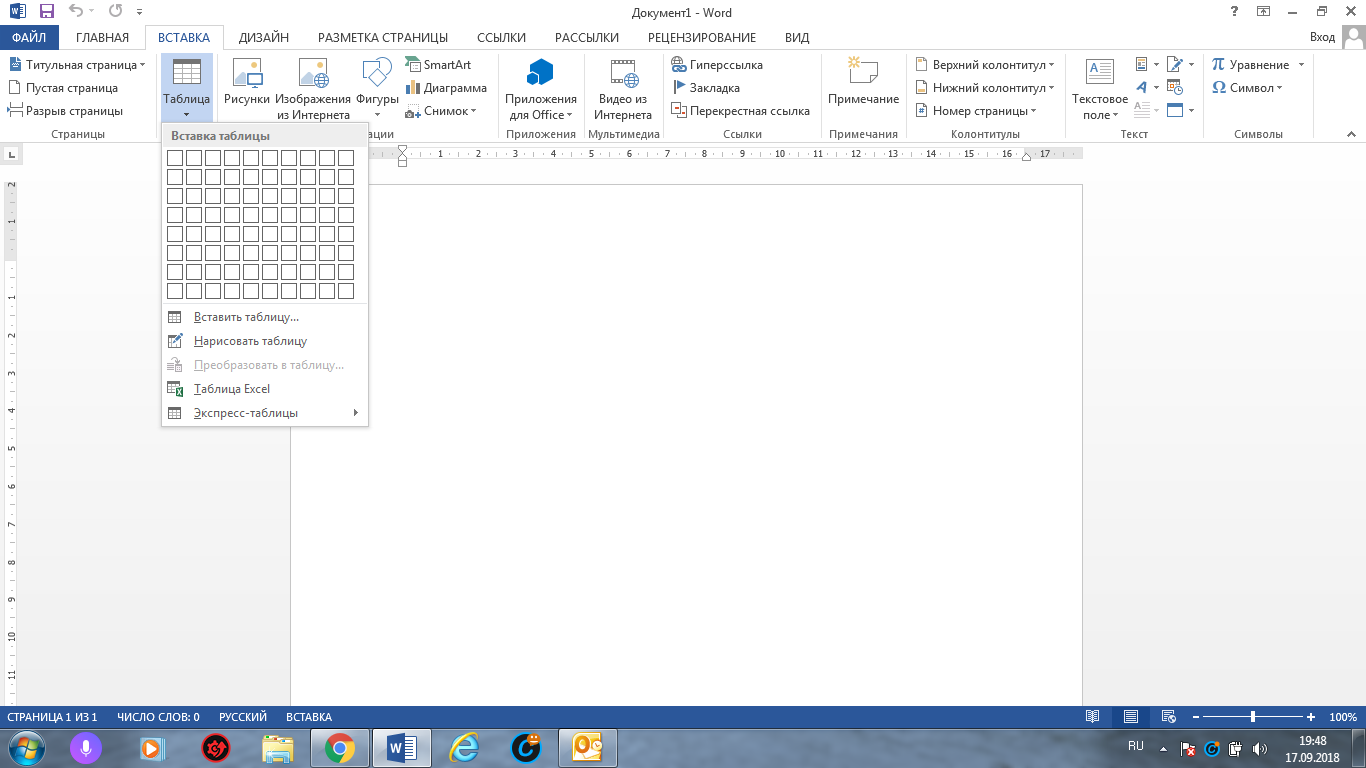Screen dimensions: 1366x768
Task: Click the 100% zoom level
Action: coord(1343,717)
